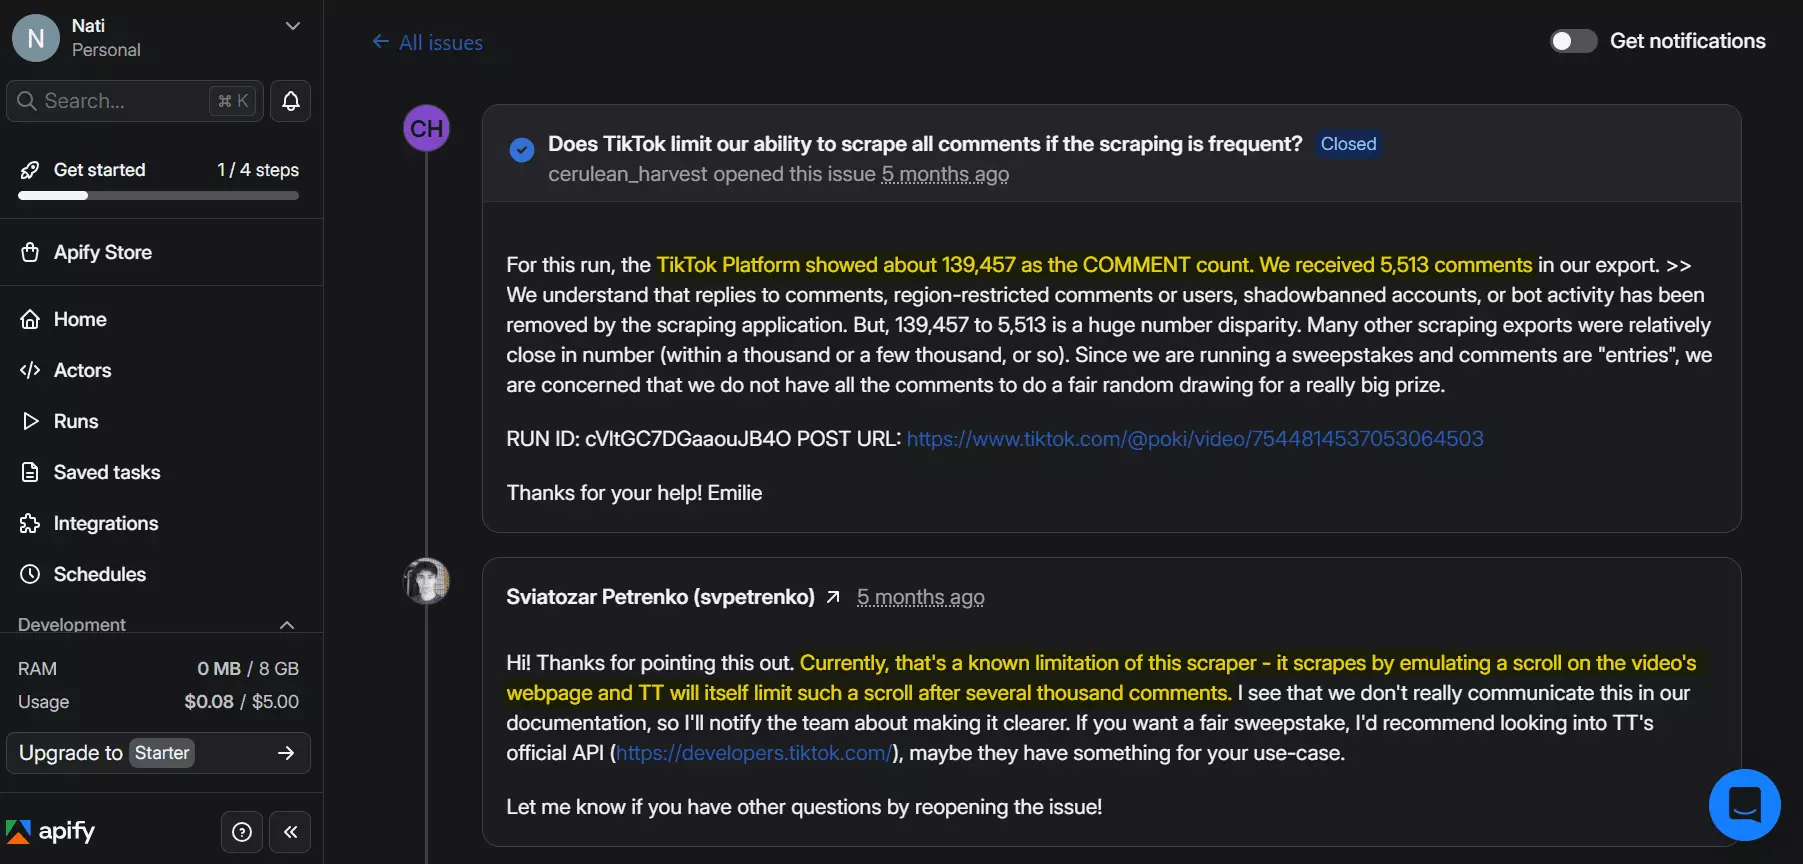Go to Actors in sidebar
Viewport: 1803px width, 864px height.
82,370
